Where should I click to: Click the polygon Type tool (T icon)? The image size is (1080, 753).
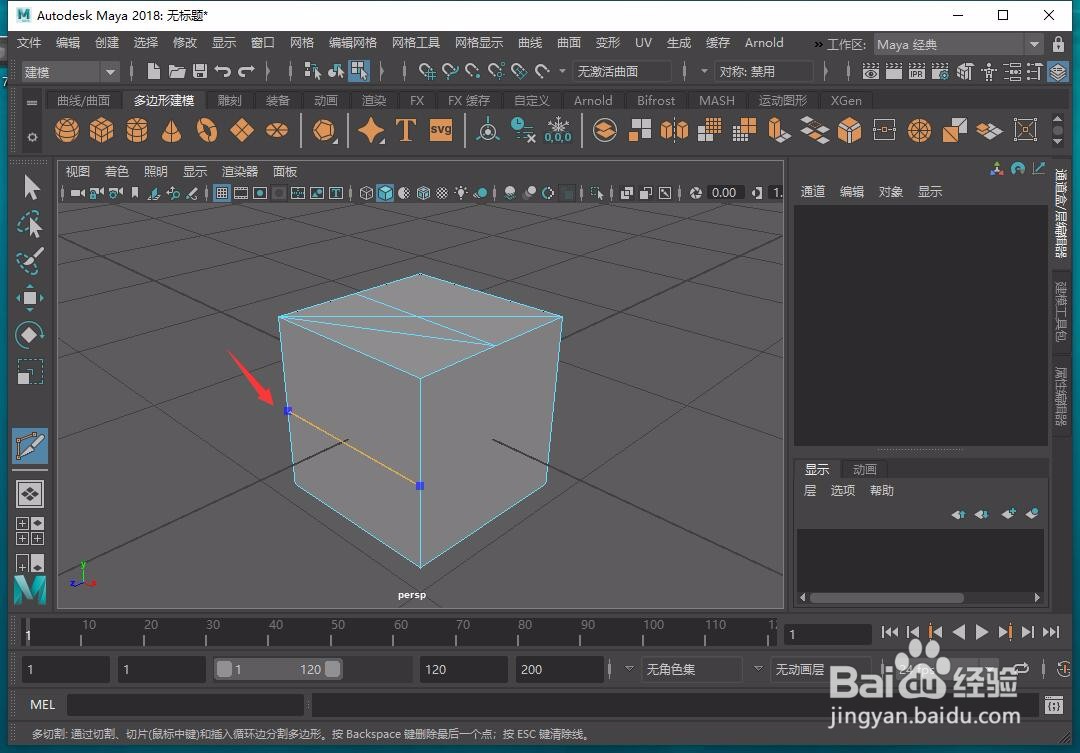406,130
